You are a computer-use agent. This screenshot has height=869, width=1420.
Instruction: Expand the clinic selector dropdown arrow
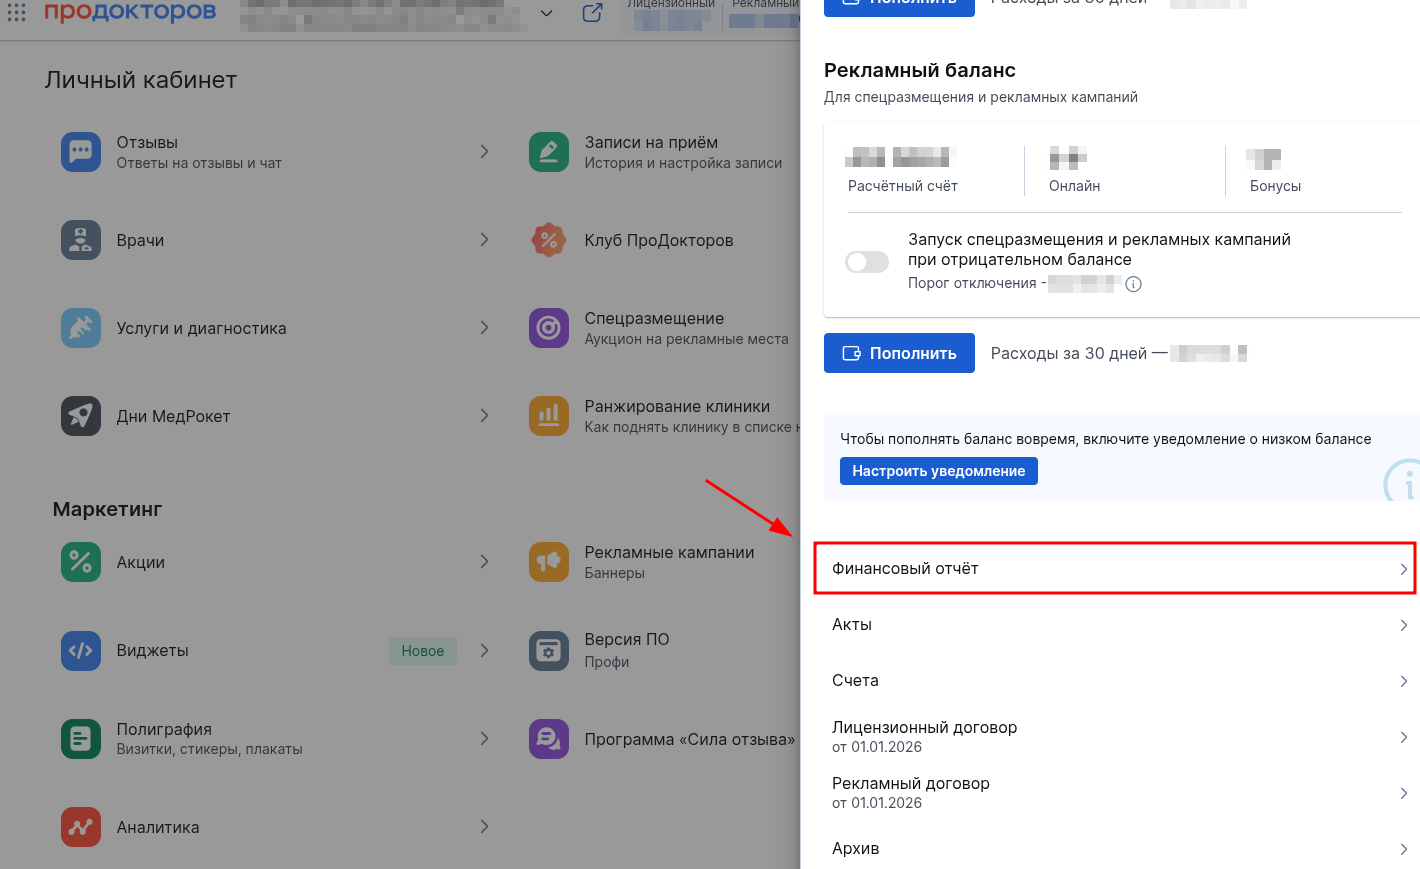(546, 13)
